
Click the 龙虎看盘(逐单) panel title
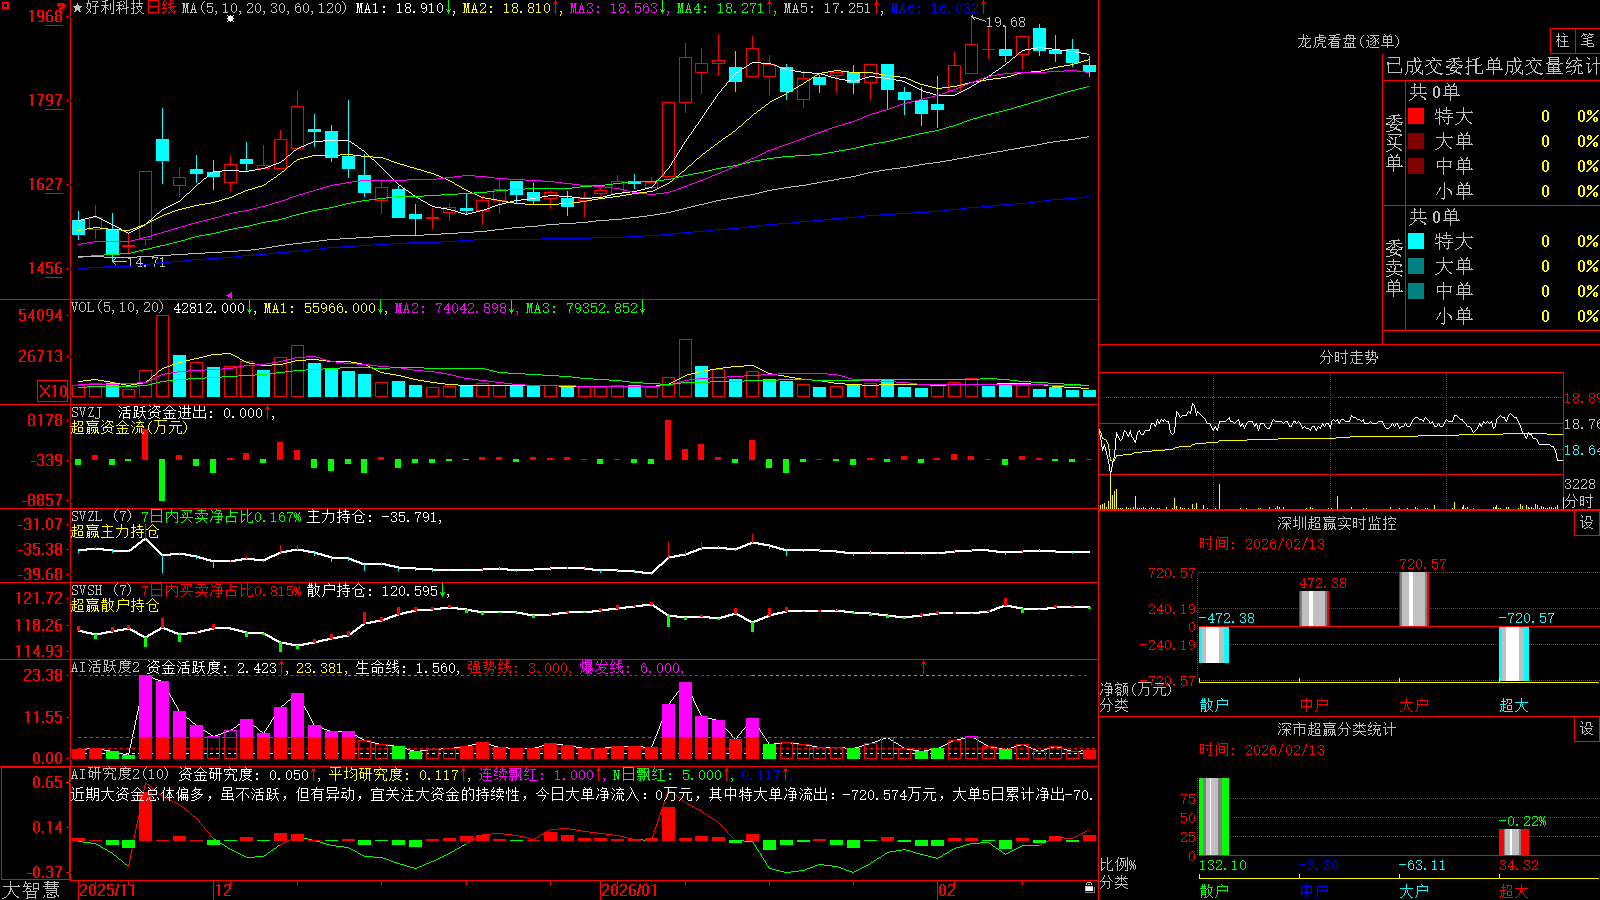click(x=1349, y=42)
